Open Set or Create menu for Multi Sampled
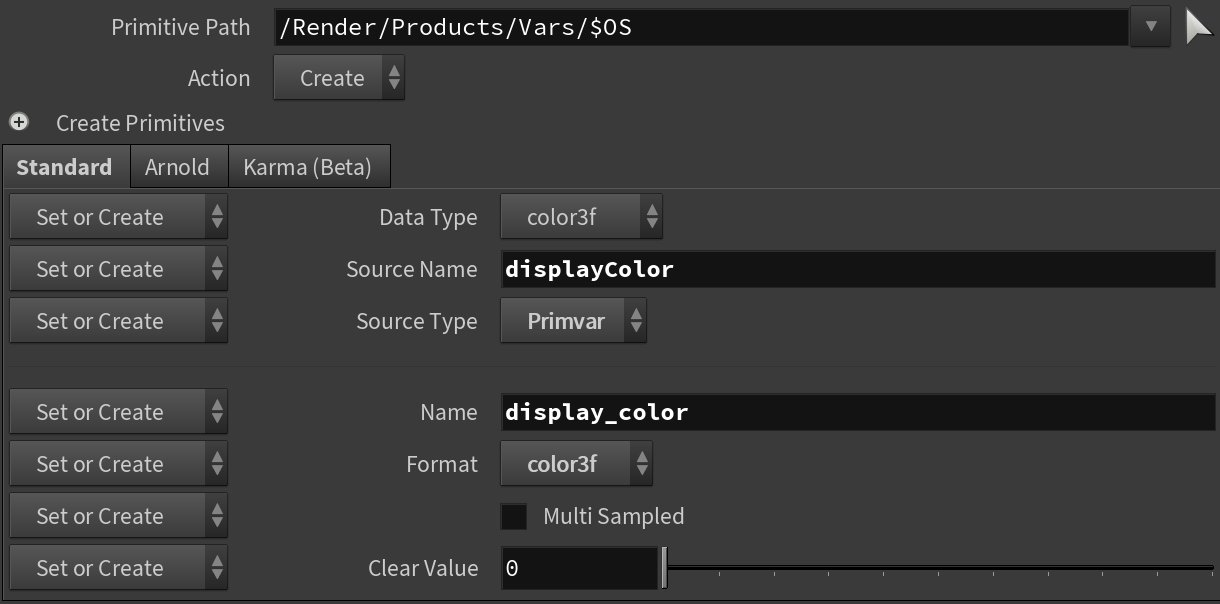1220x604 pixels. tap(118, 516)
